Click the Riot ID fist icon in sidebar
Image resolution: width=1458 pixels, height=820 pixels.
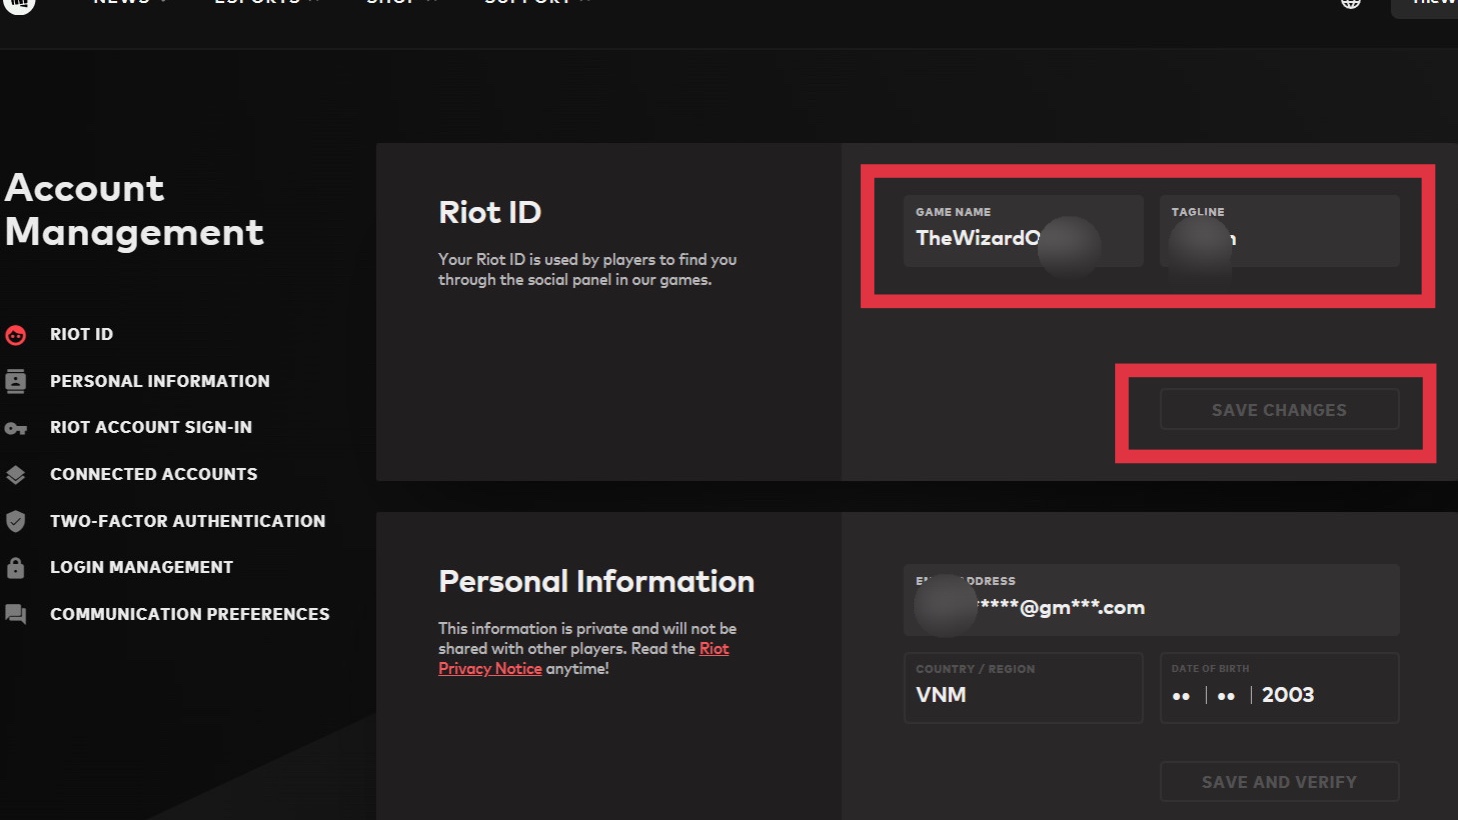click(x=16, y=335)
